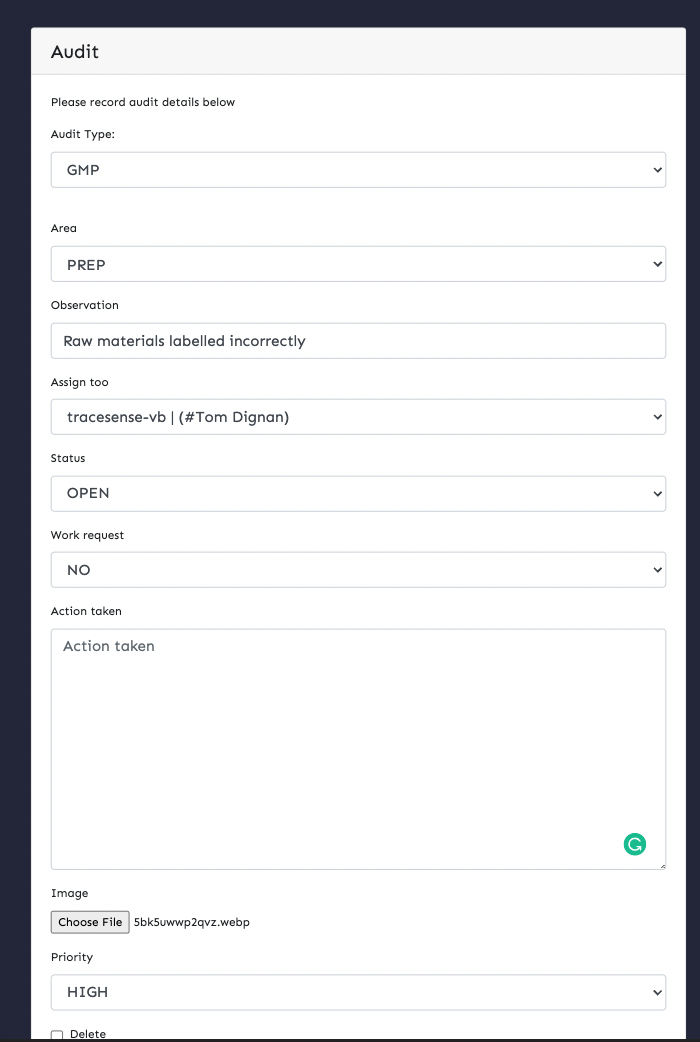Viewport: 700px width, 1042px height.
Task: Tick the Delete checkbox
Action: (x=57, y=1035)
